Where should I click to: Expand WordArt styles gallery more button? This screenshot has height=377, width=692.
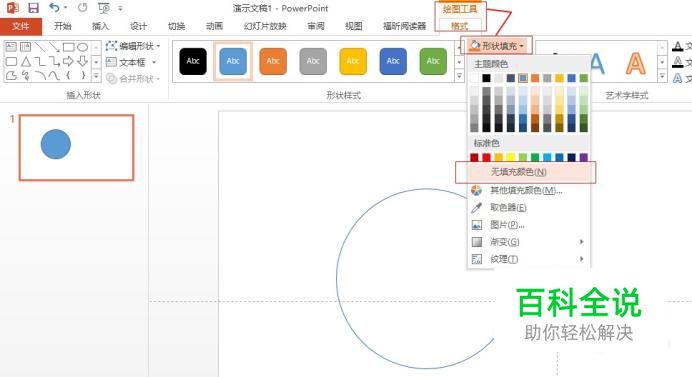[662, 76]
